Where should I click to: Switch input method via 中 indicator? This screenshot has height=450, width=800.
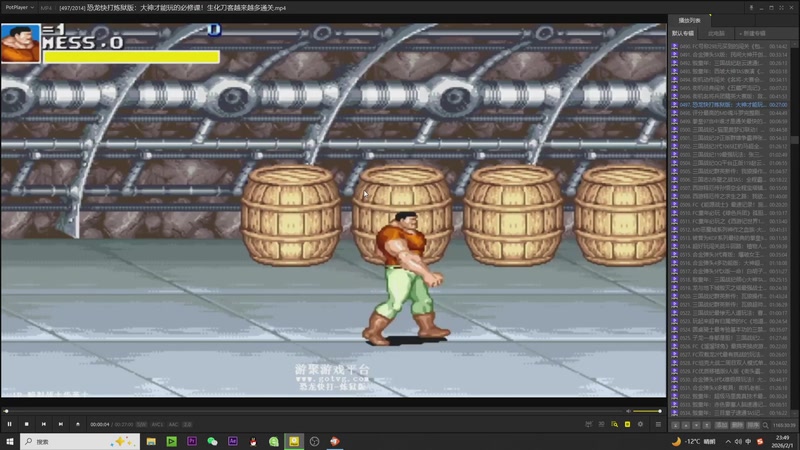pos(748,441)
